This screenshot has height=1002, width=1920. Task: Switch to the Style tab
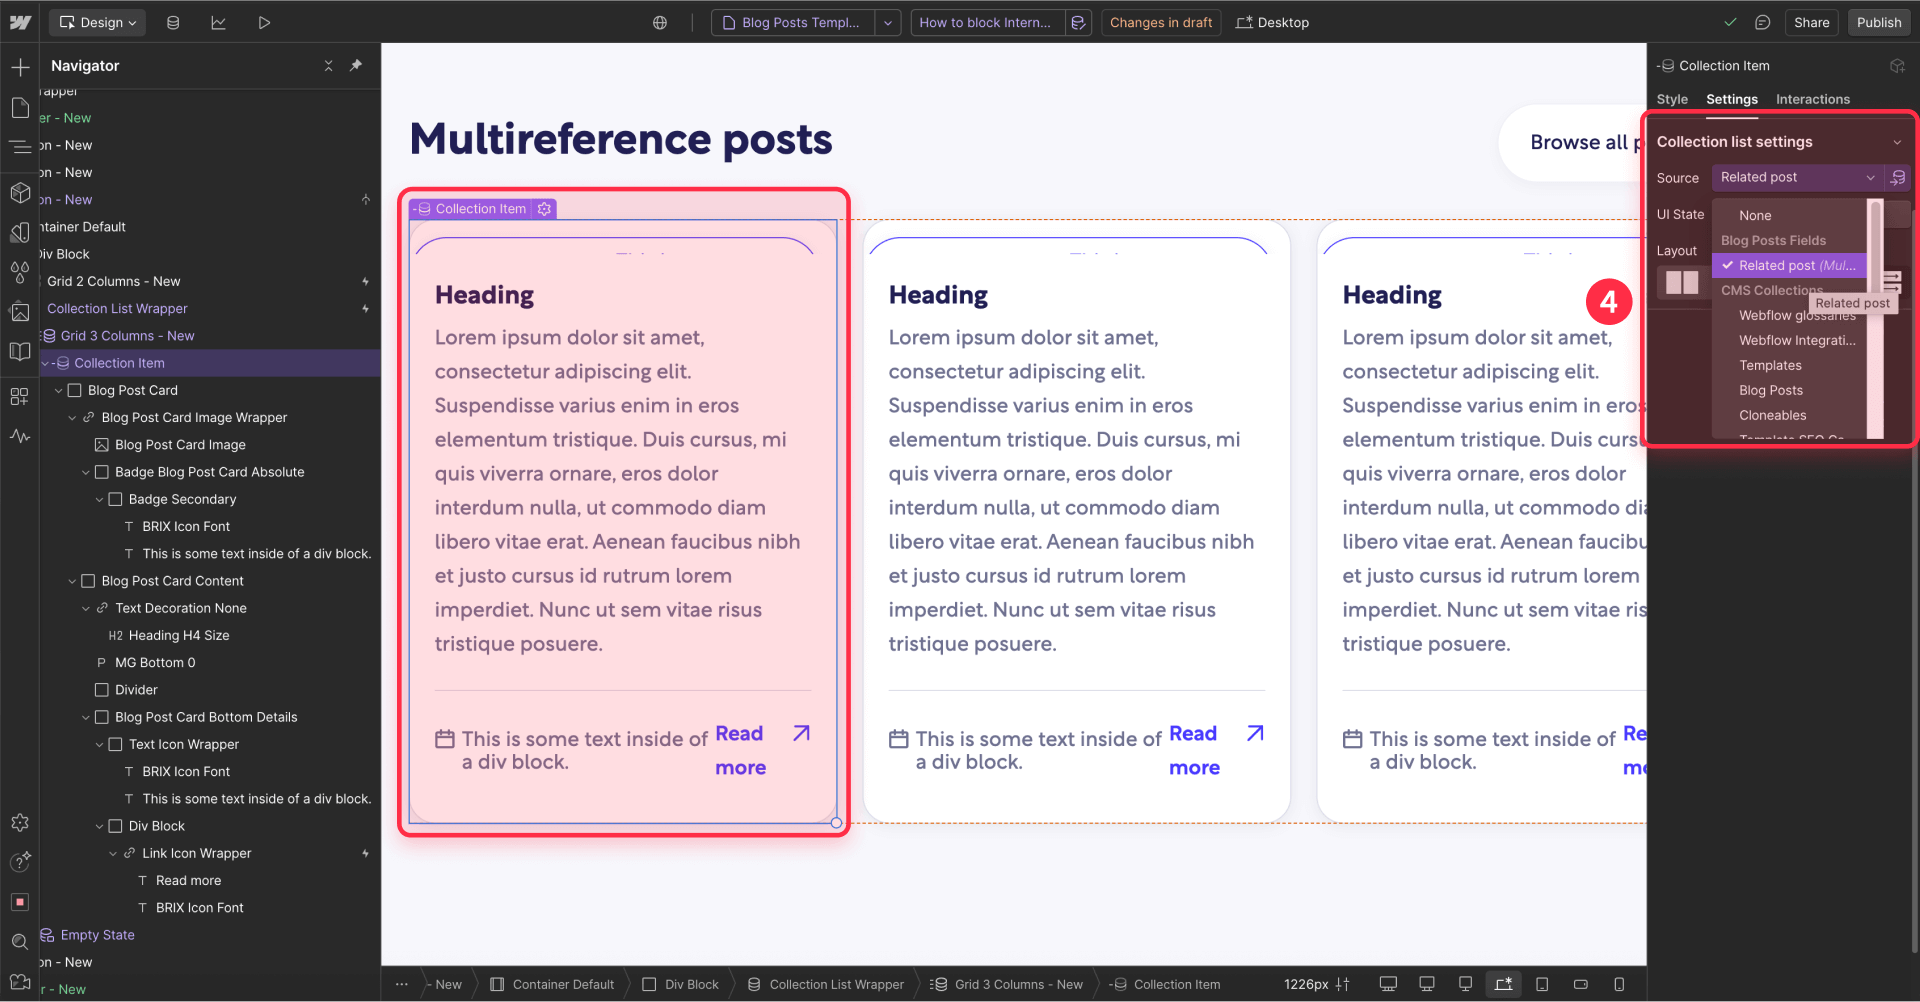(x=1672, y=99)
